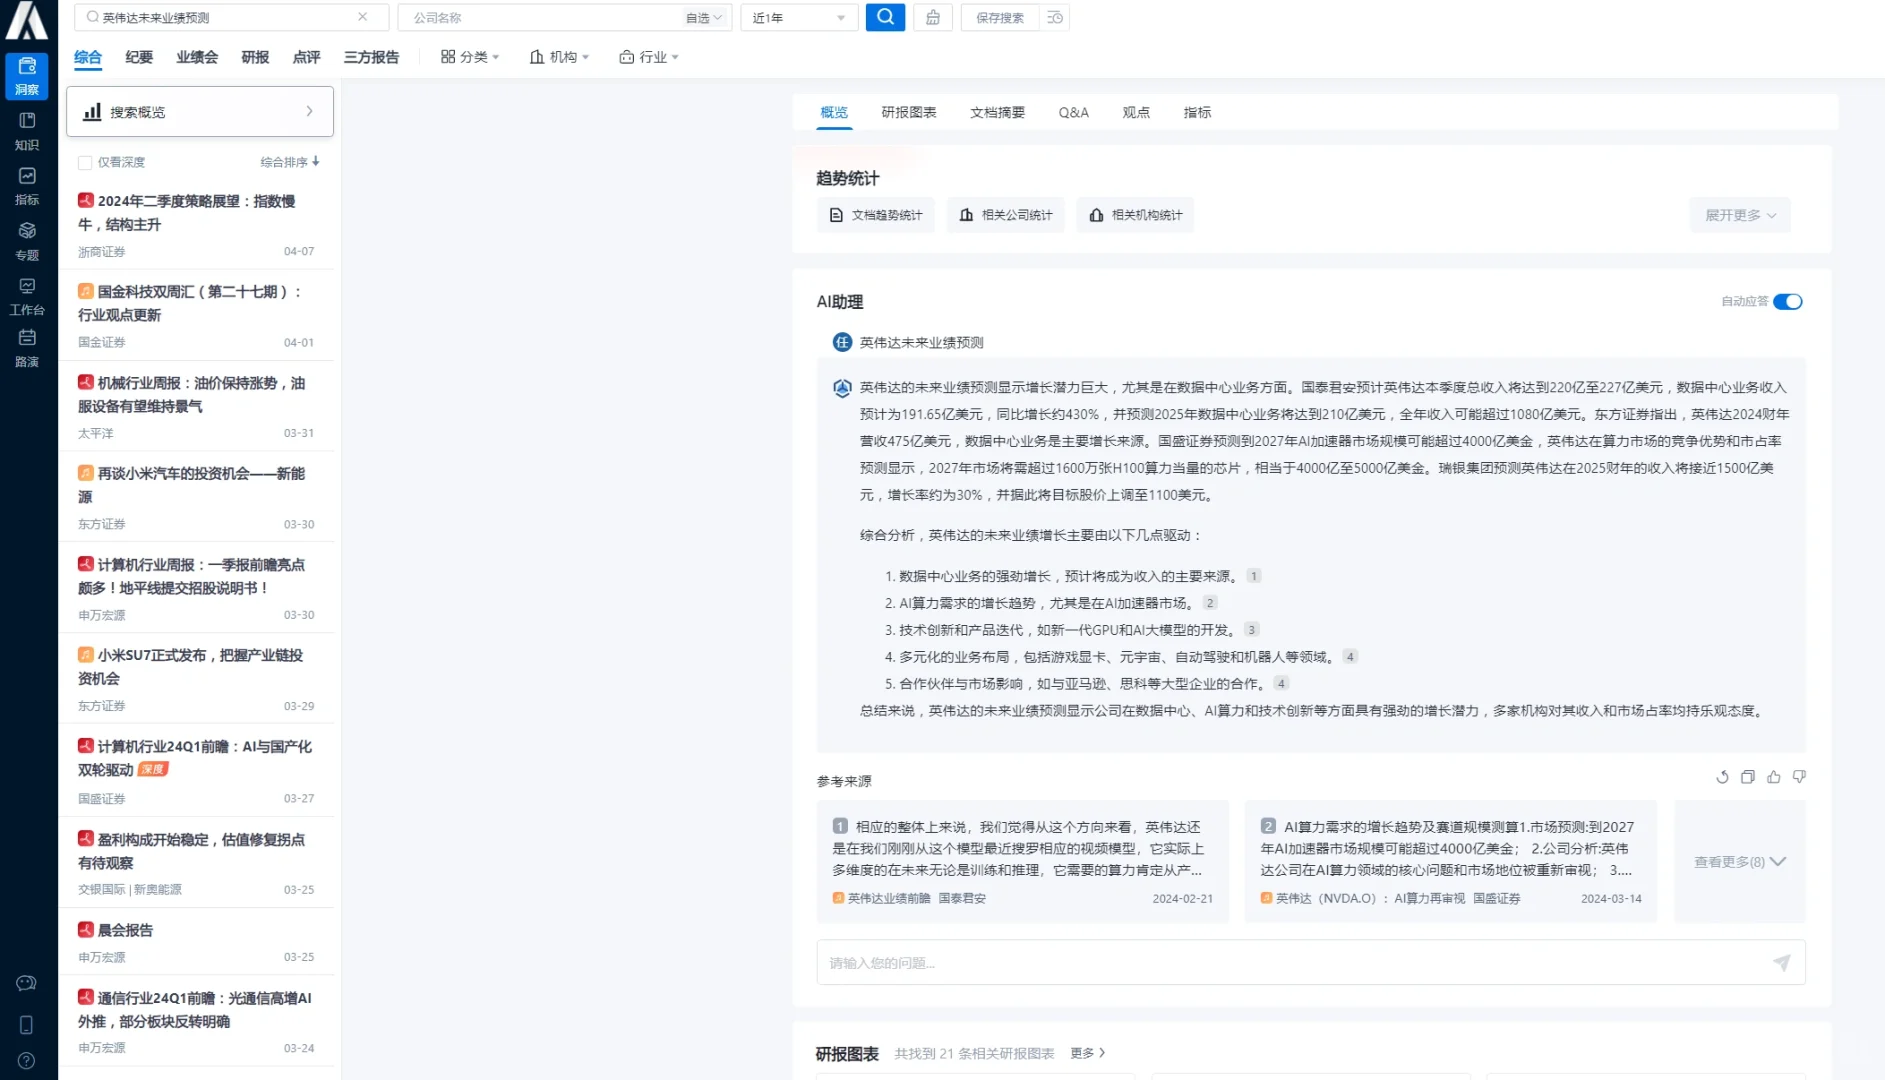
Task: Open the 路演 calendar in the sidebar
Action: [27, 349]
